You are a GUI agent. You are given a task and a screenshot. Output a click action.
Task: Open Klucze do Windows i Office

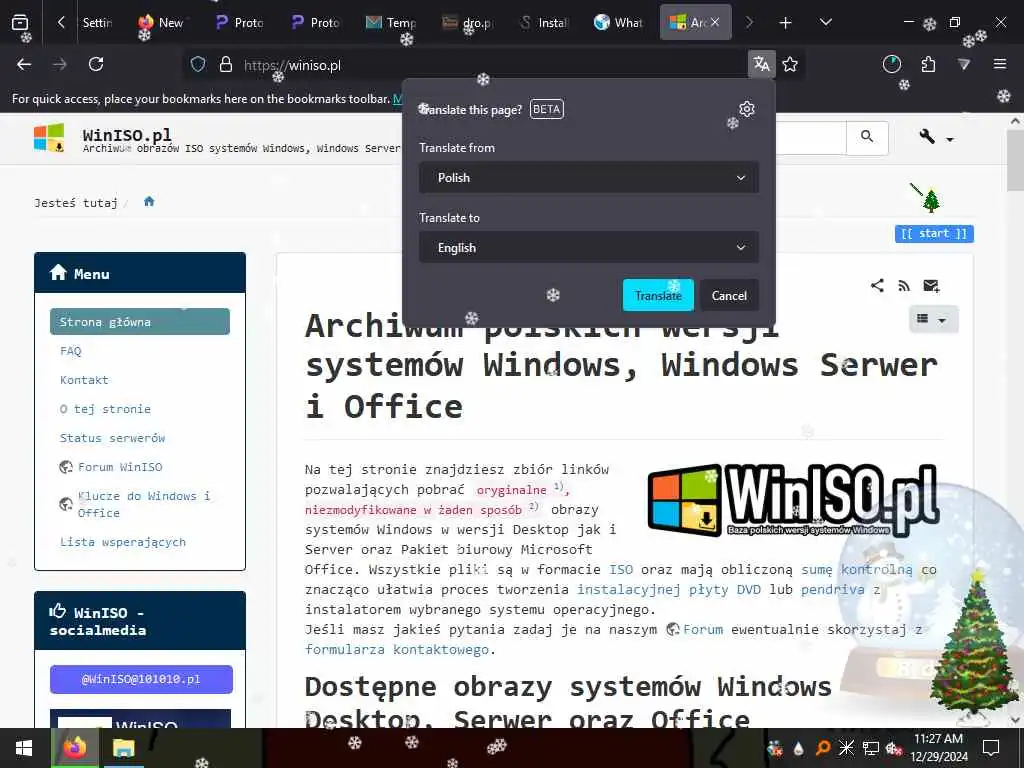click(x=144, y=504)
